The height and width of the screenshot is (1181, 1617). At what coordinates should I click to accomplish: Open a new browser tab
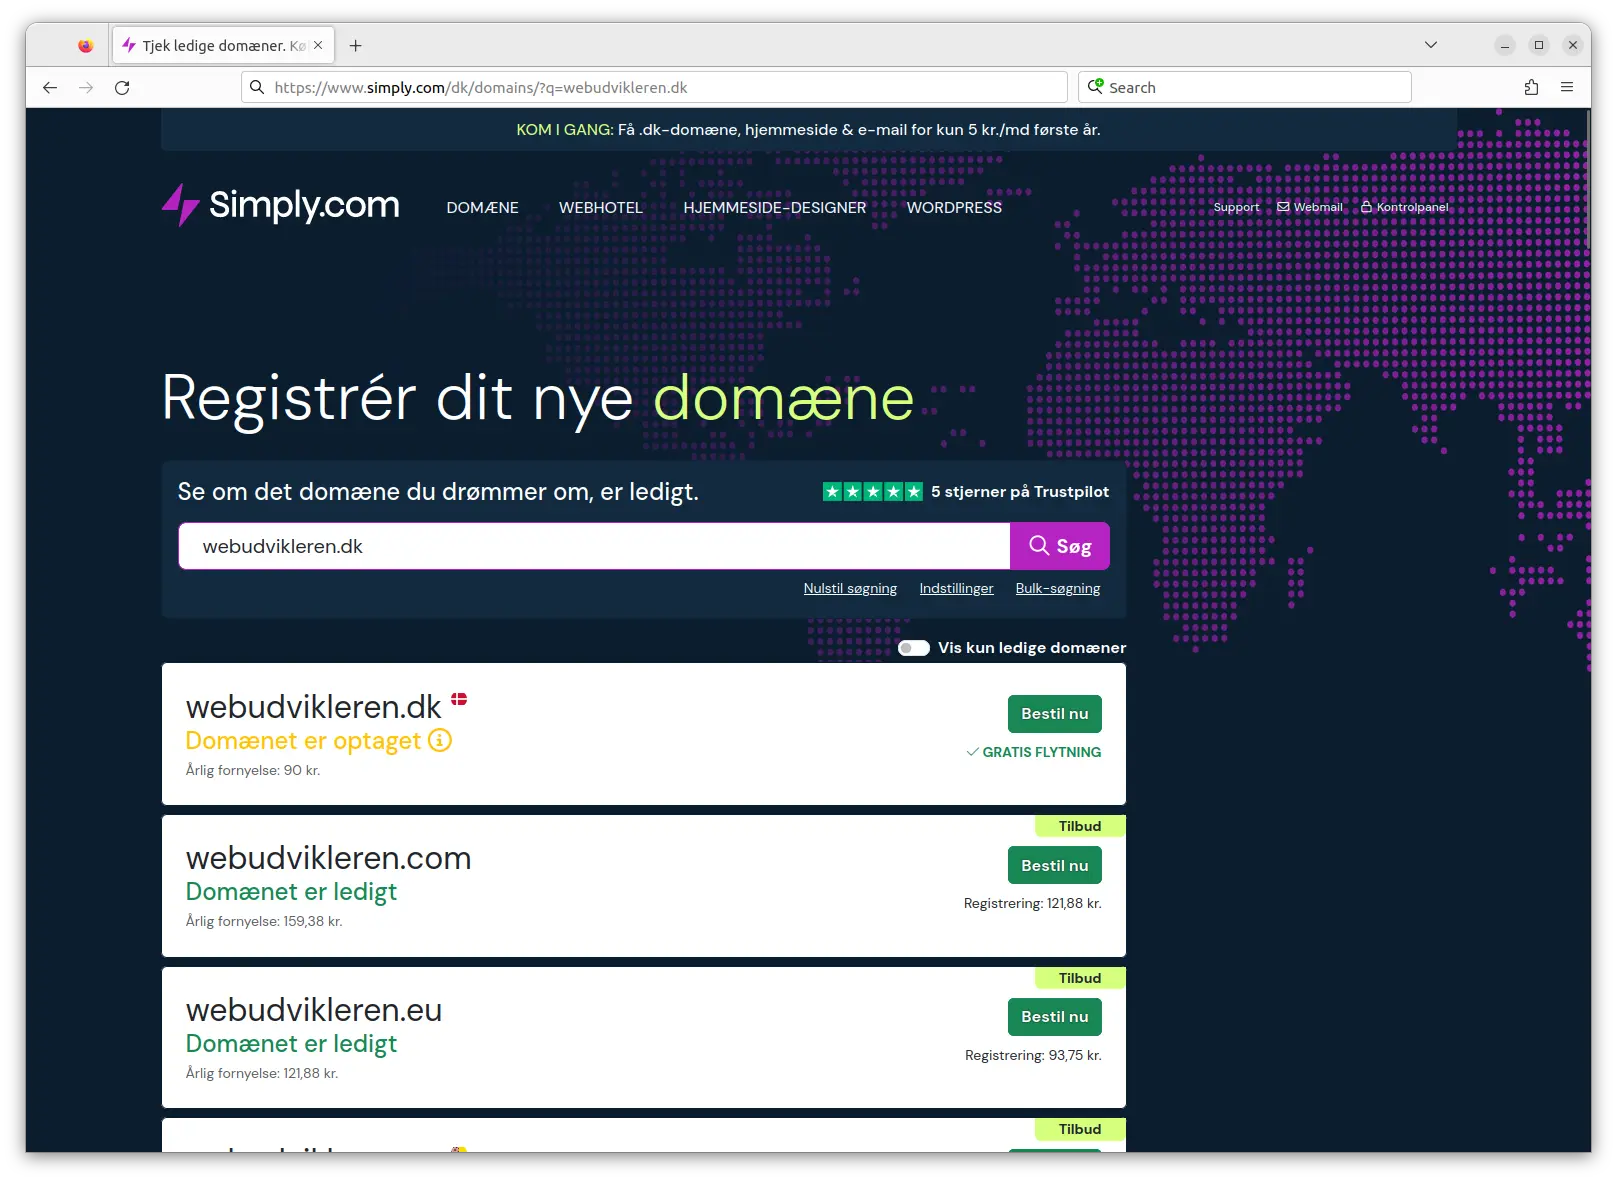[x=355, y=45]
